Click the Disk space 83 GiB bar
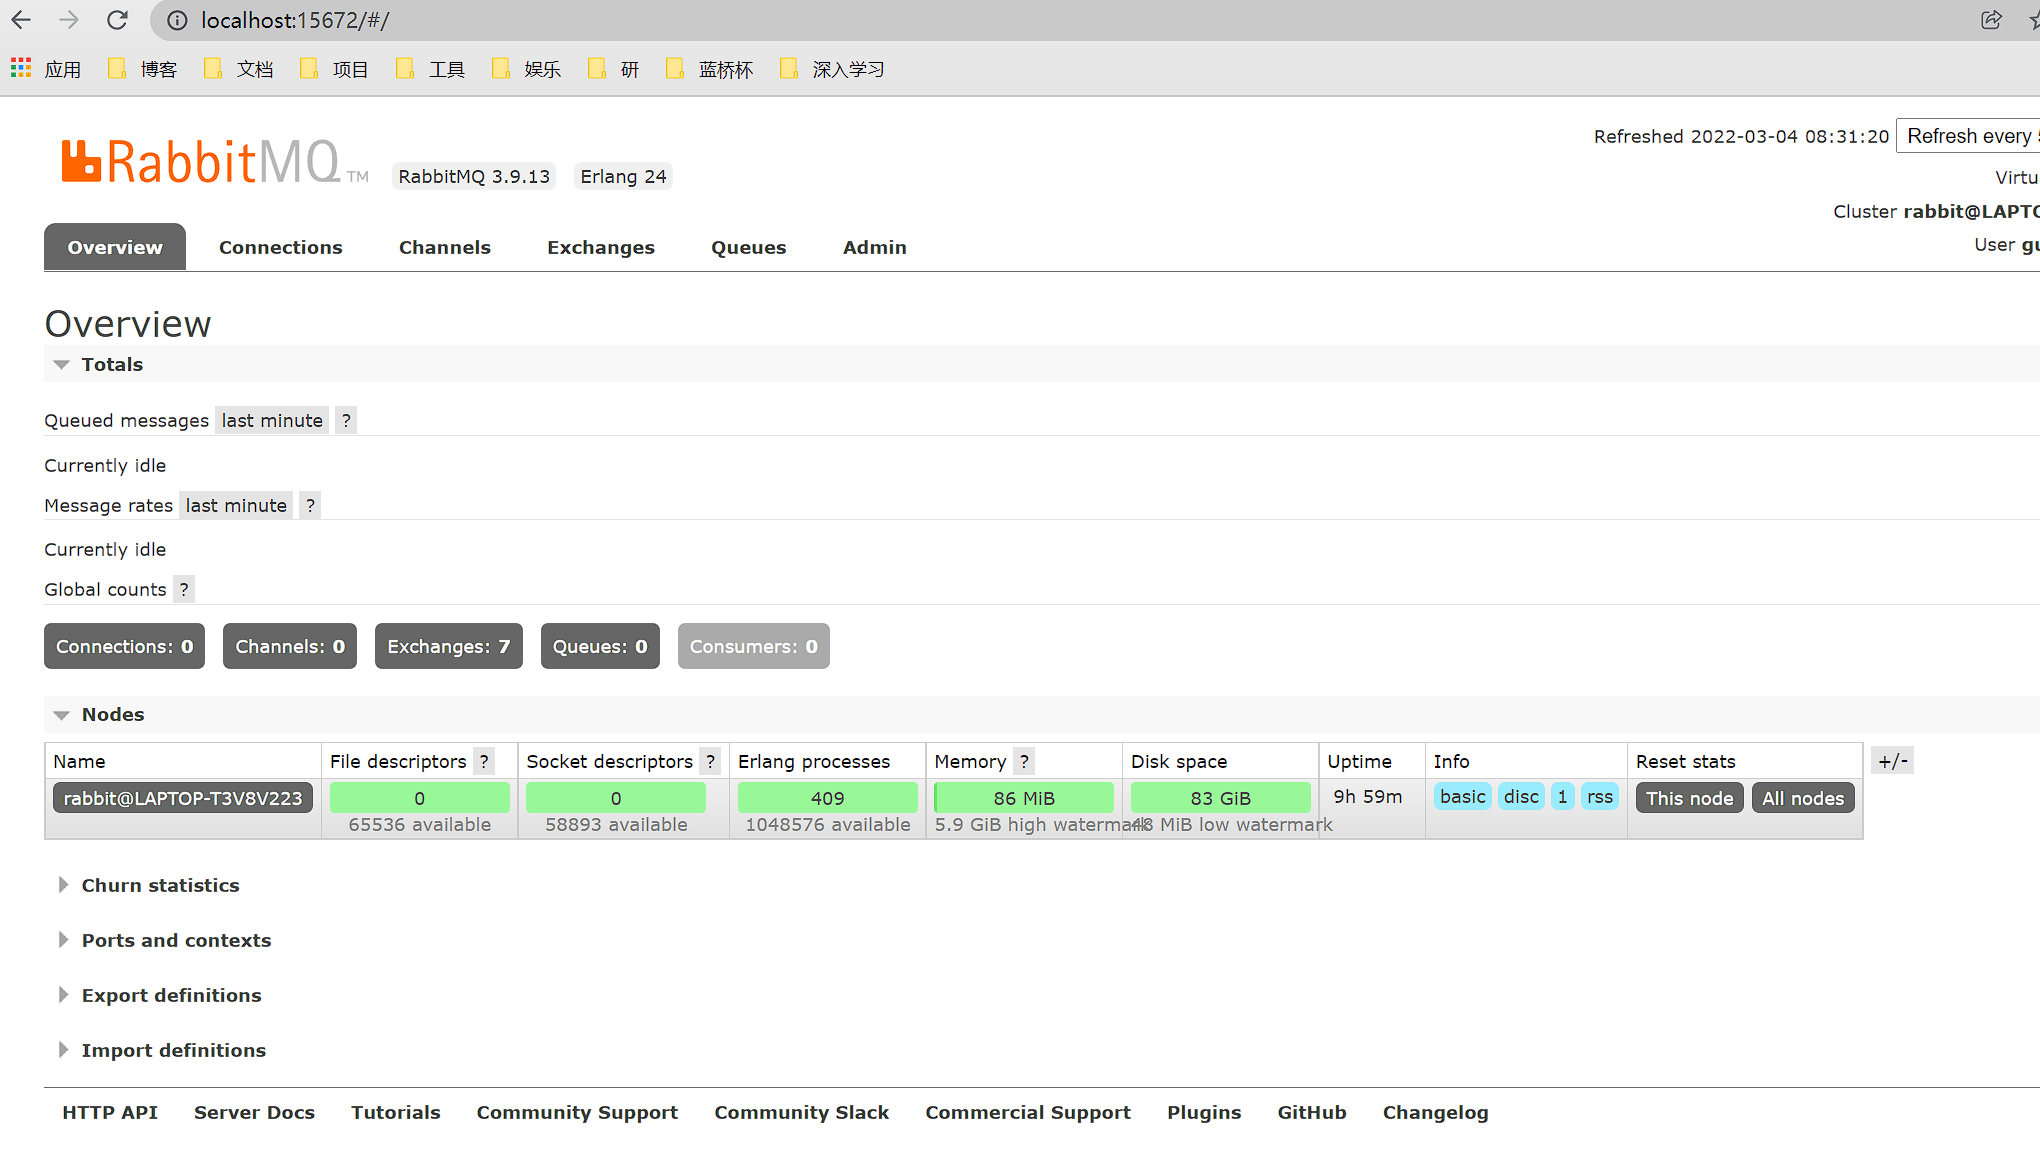 (1221, 798)
